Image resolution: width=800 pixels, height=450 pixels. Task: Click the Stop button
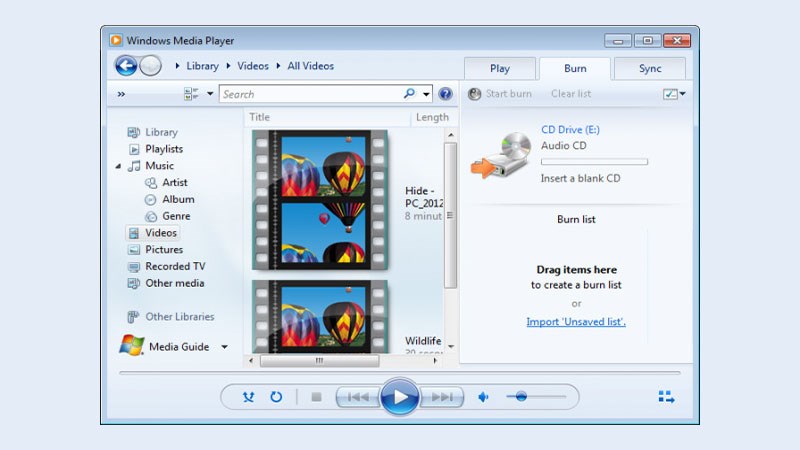tap(316, 397)
